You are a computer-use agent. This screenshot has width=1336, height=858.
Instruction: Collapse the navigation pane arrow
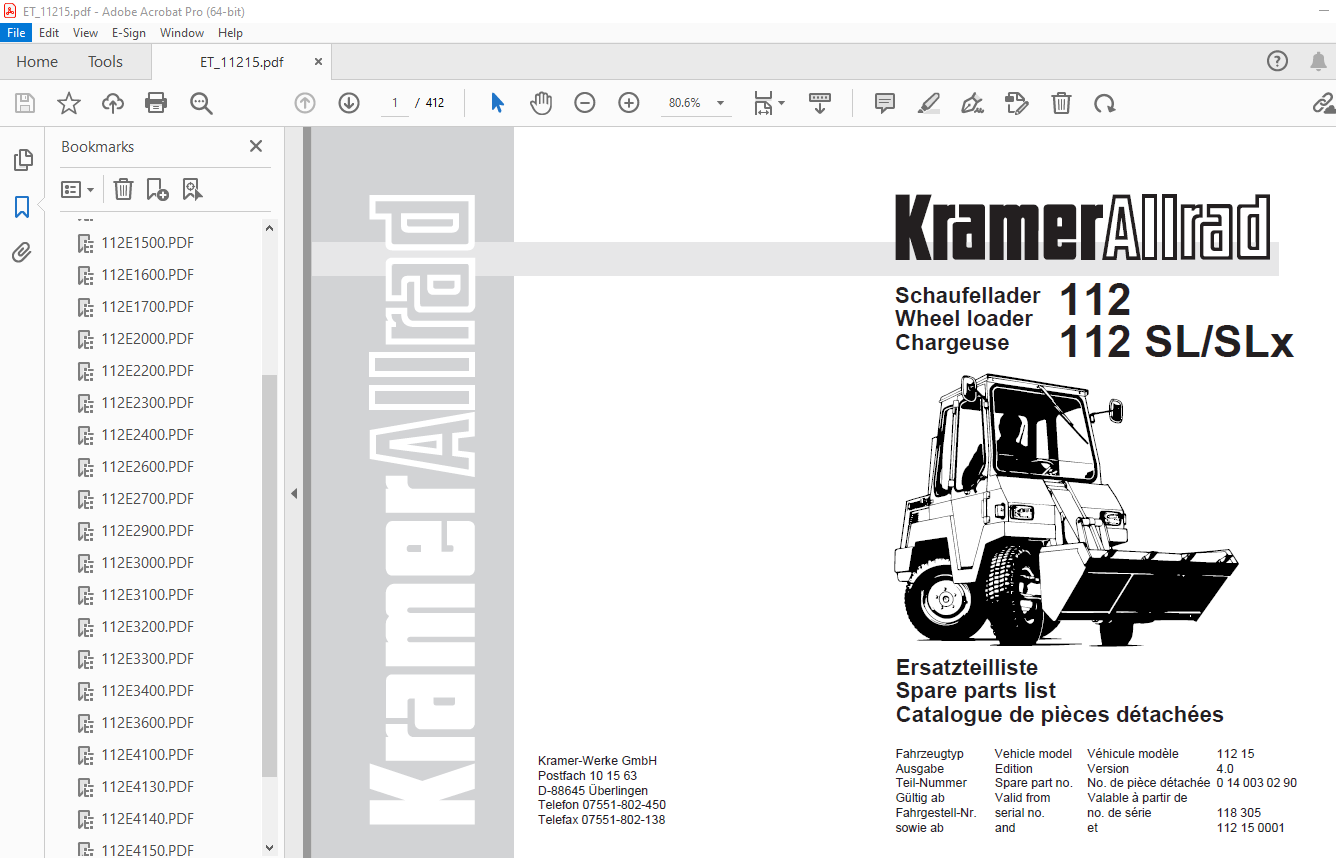pos(294,493)
